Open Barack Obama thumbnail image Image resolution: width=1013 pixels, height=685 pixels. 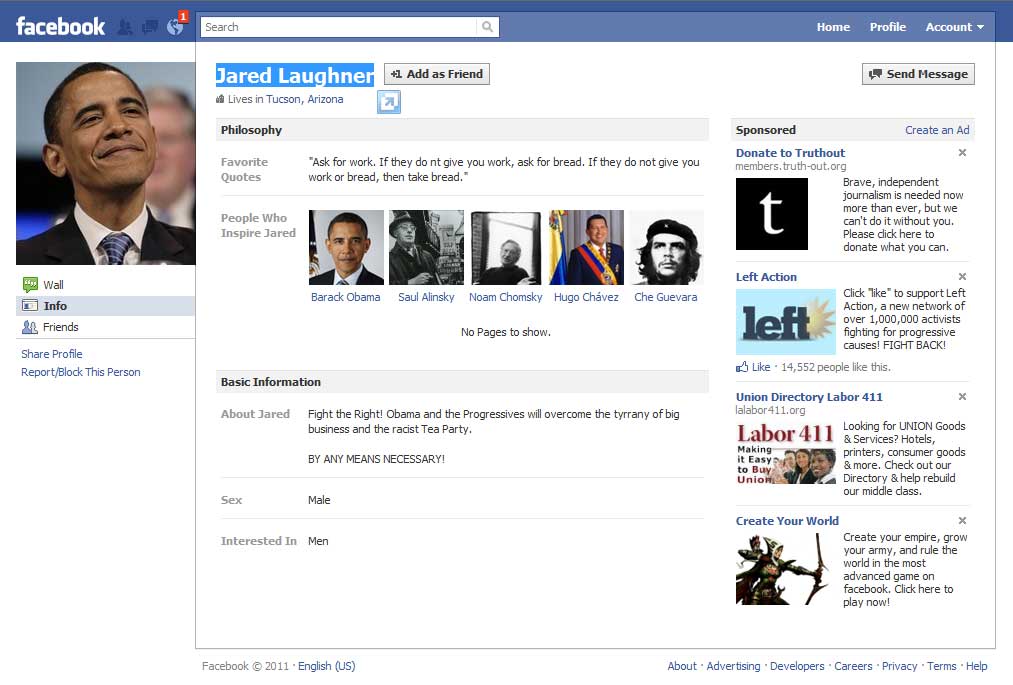[x=346, y=248]
